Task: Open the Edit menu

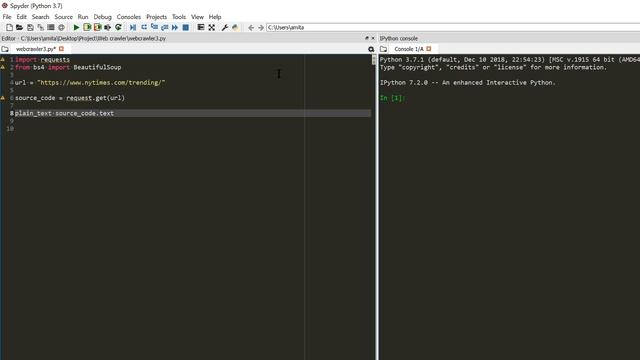Action: (21, 17)
